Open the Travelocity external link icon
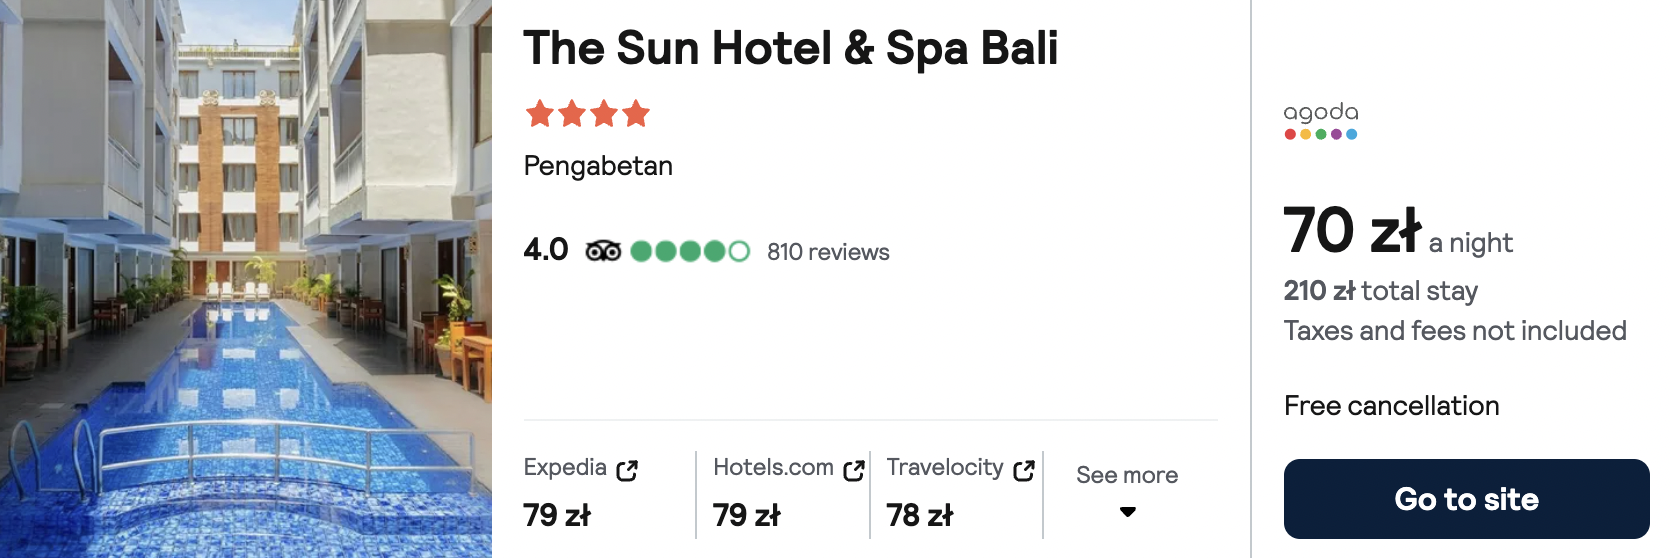Viewport: 1670px width, 558px height. (1024, 470)
